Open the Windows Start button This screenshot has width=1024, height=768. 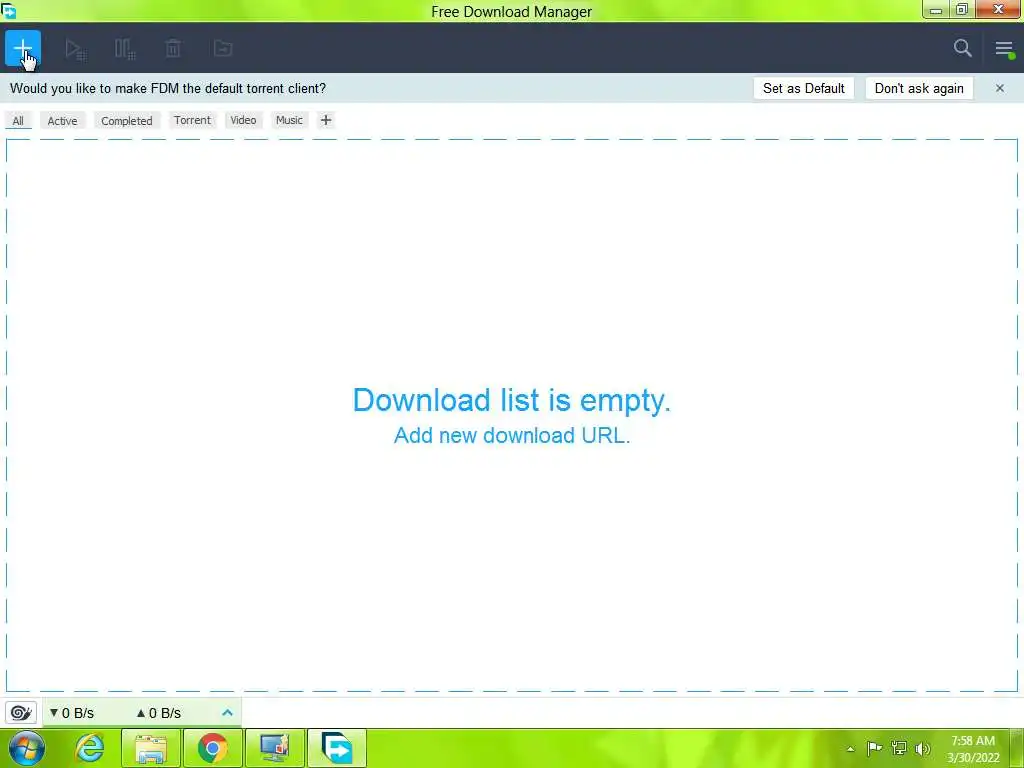27,748
